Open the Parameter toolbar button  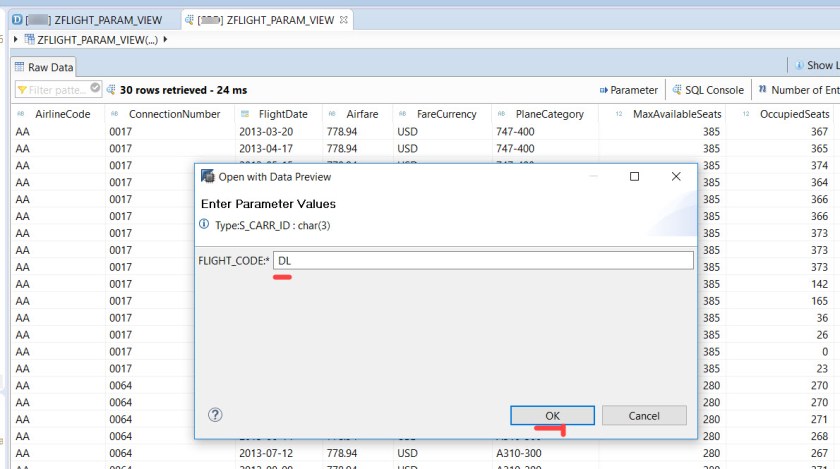point(628,90)
